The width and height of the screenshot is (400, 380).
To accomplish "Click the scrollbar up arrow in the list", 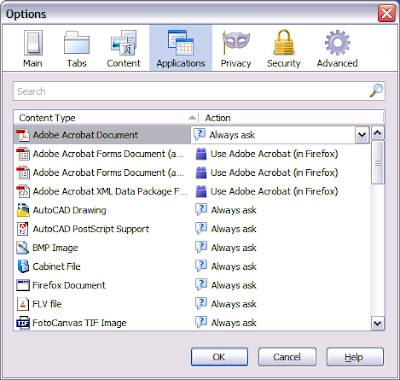I will click(x=377, y=133).
